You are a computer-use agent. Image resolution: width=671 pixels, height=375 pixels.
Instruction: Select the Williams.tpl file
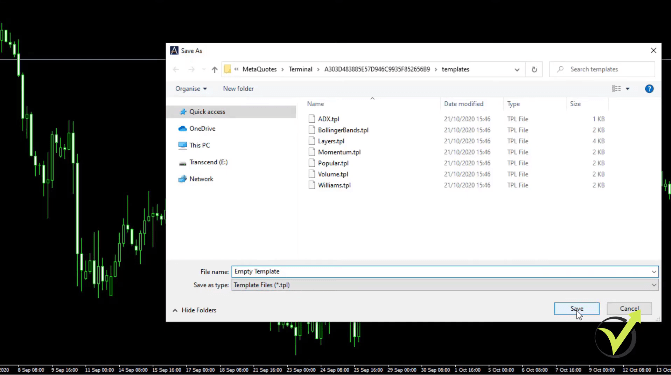point(334,185)
